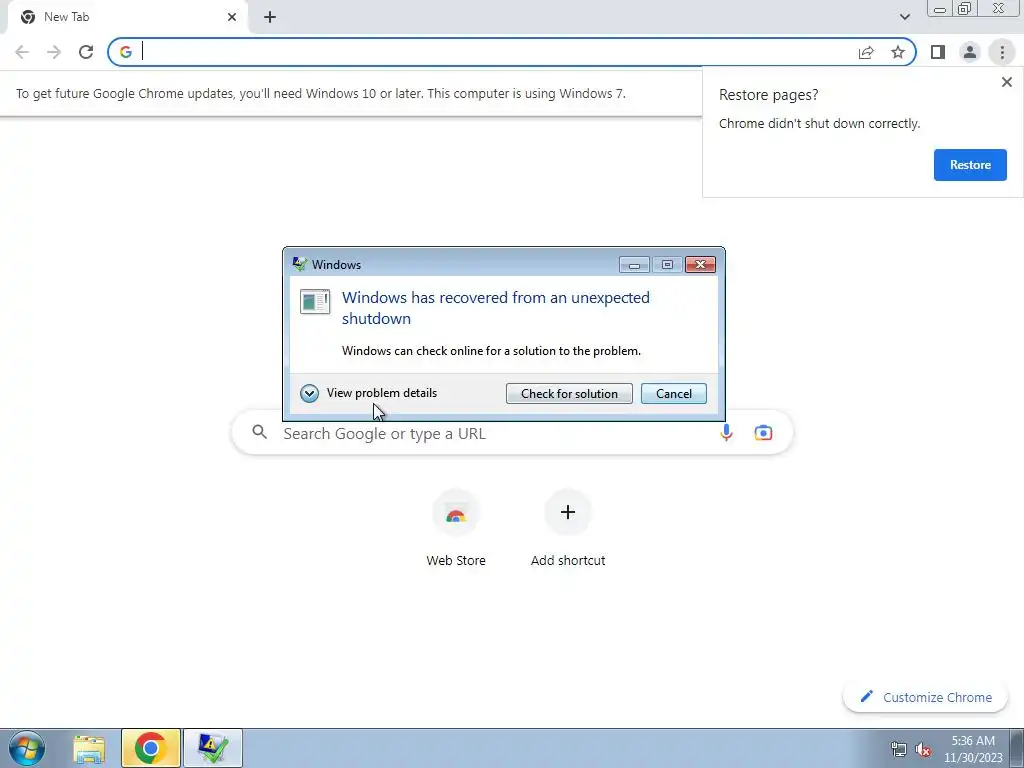Click Chrome icon in taskbar

click(150, 748)
